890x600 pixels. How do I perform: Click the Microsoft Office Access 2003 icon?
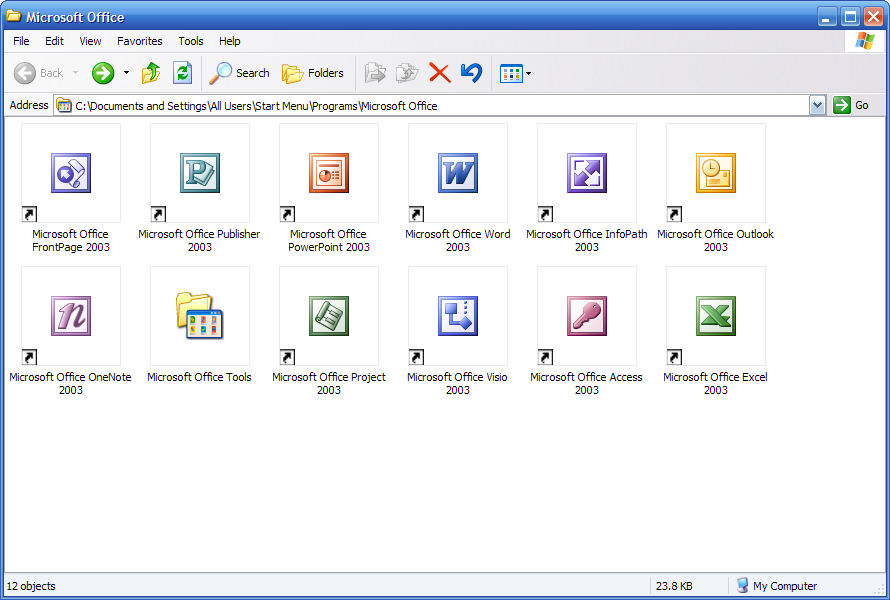(587, 316)
